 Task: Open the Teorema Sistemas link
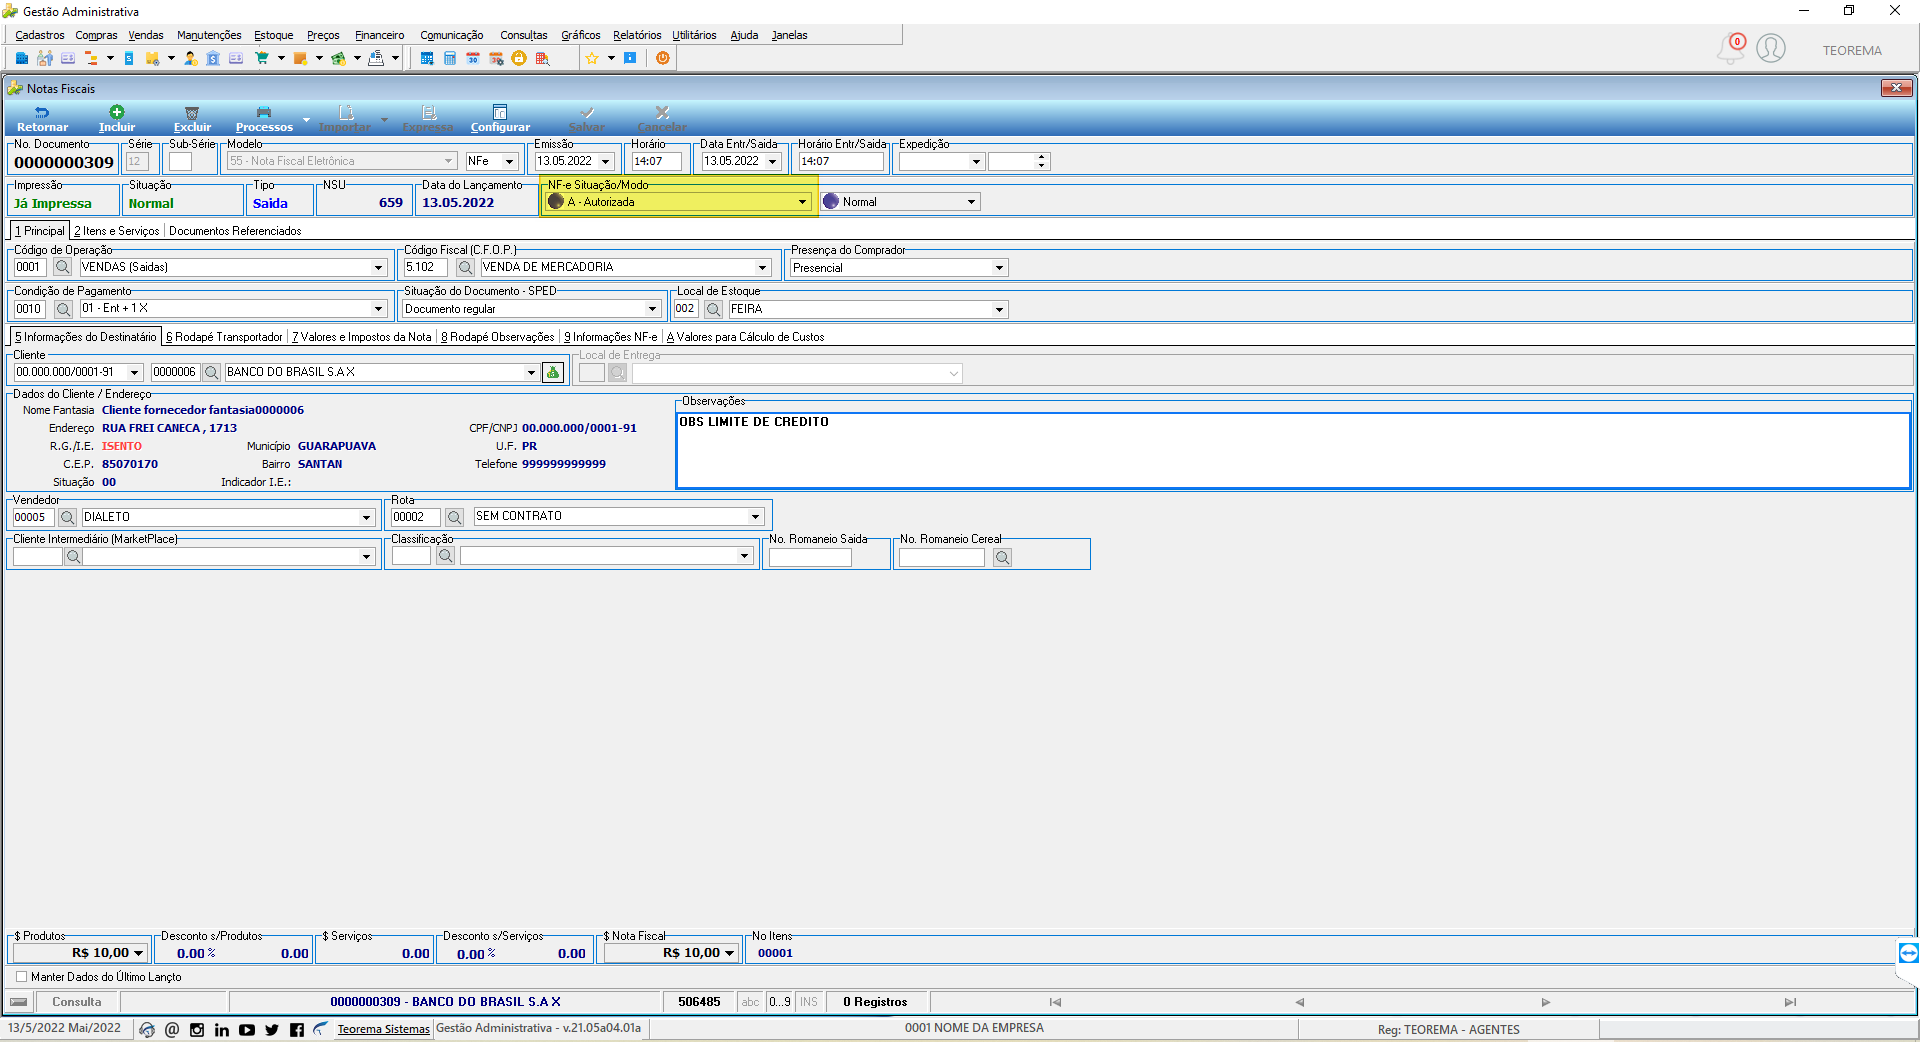(383, 1029)
